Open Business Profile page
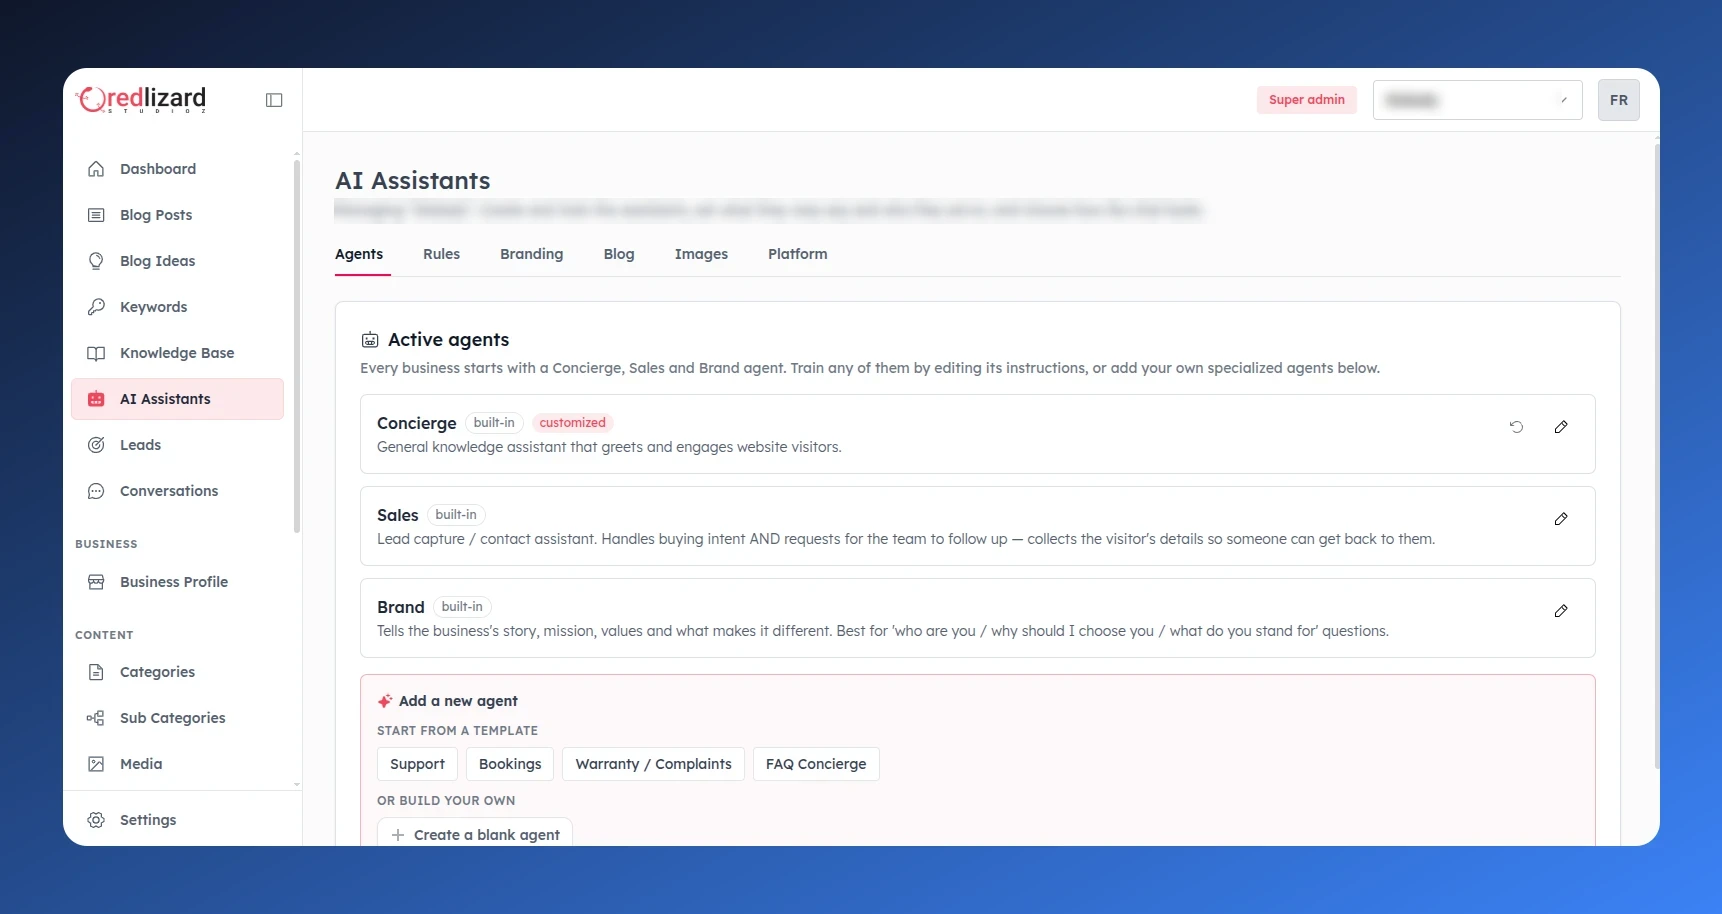1722x914 pixels. [178, 582]
